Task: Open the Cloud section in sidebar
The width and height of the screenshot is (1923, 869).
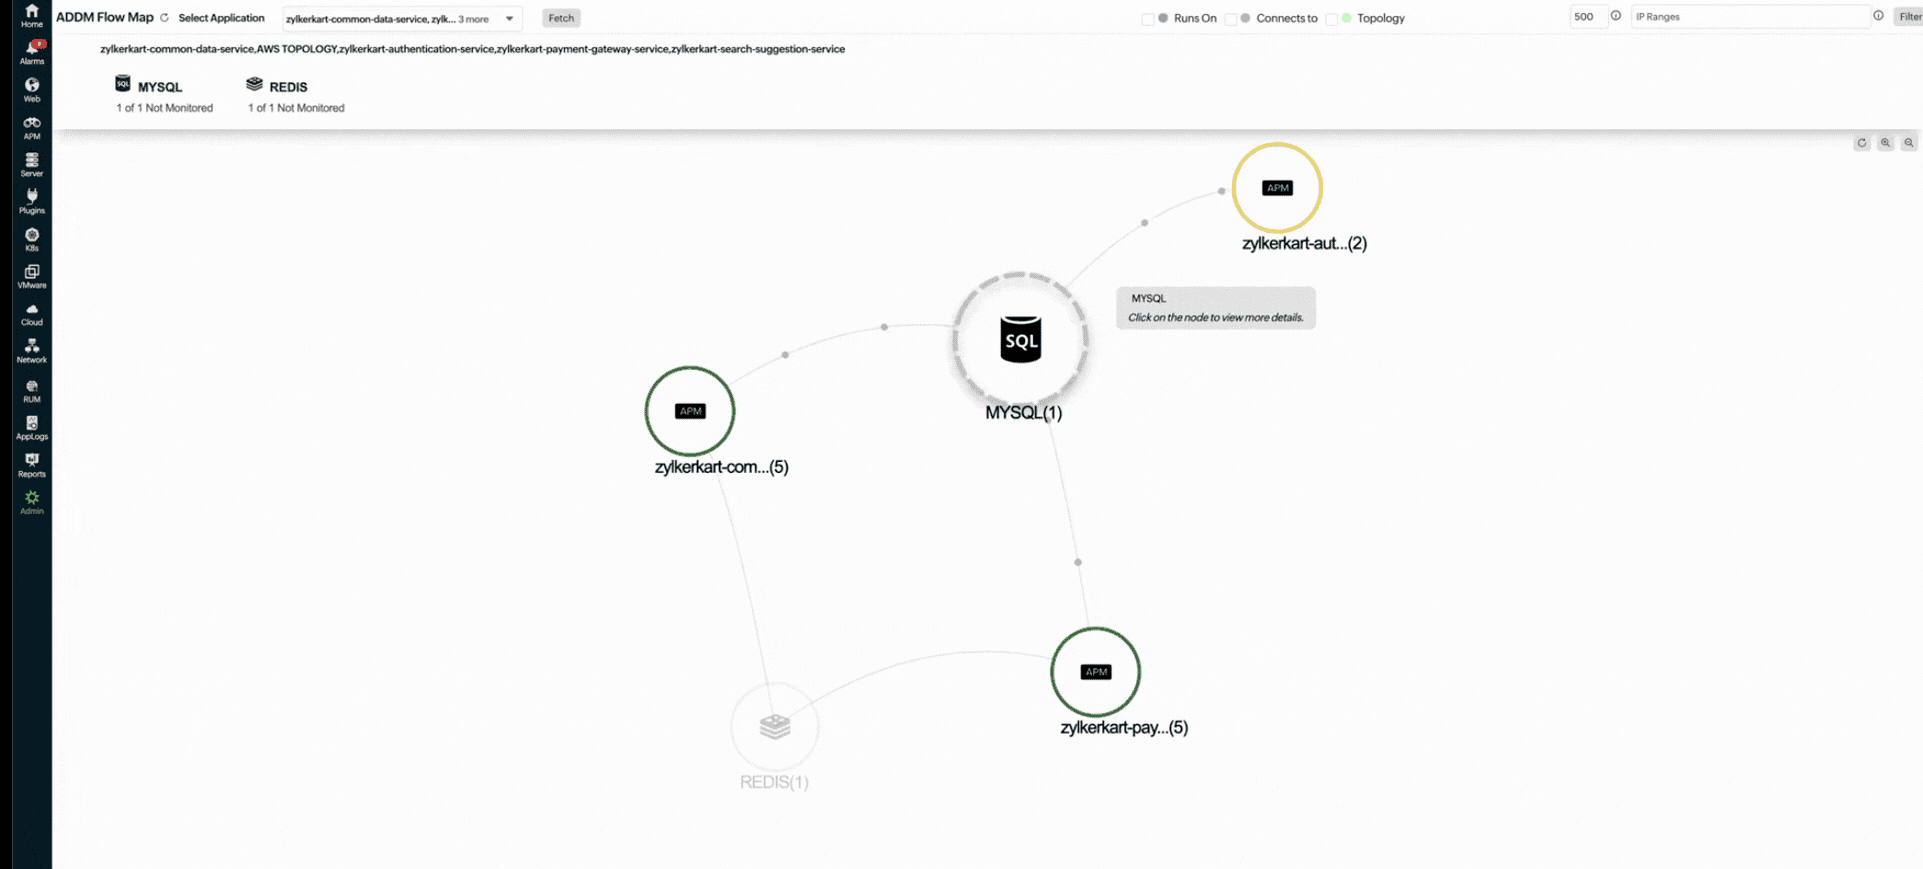Action: coord(32,314)
